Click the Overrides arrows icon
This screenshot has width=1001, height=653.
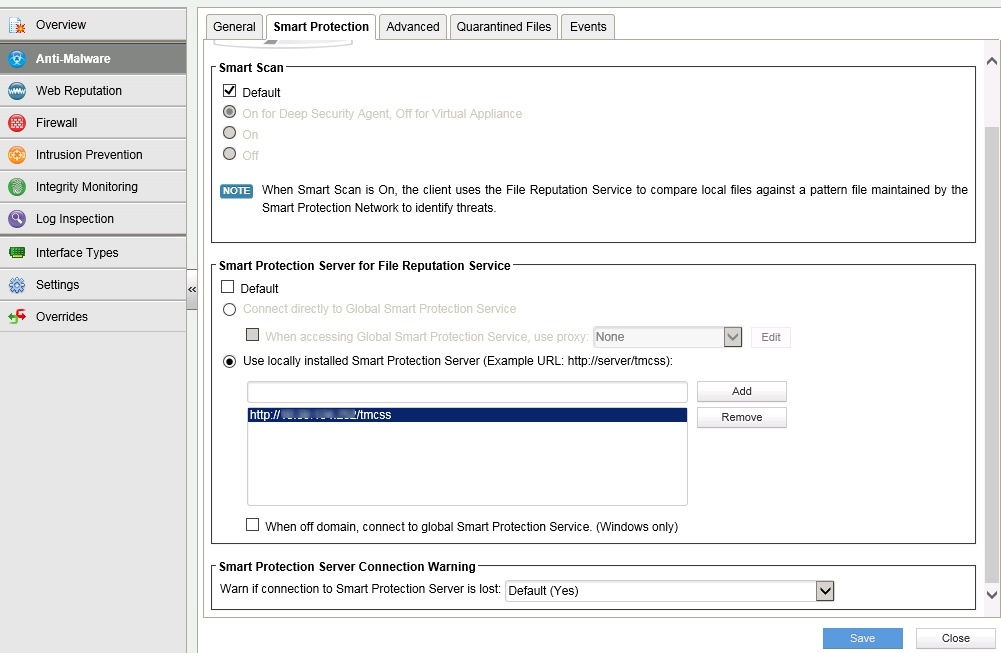17,317
